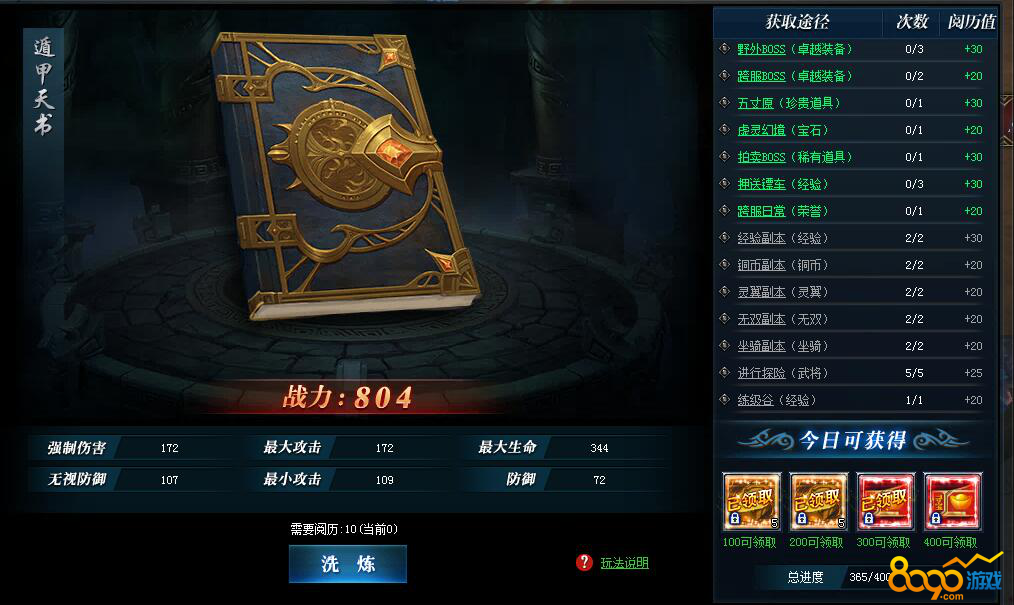Claim the 100 points reward chest icon
The image size is (1014, 605).
coord(751,501)
